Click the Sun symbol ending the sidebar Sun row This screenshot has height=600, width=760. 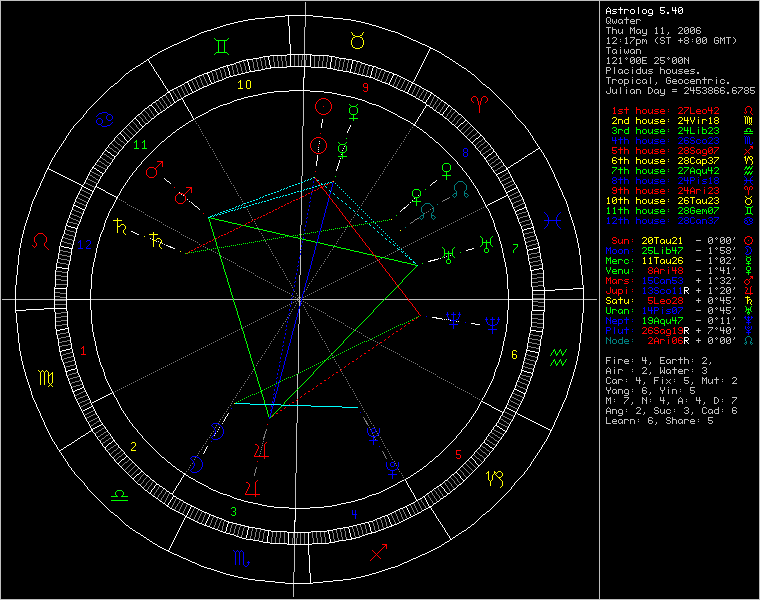(748, 241)
